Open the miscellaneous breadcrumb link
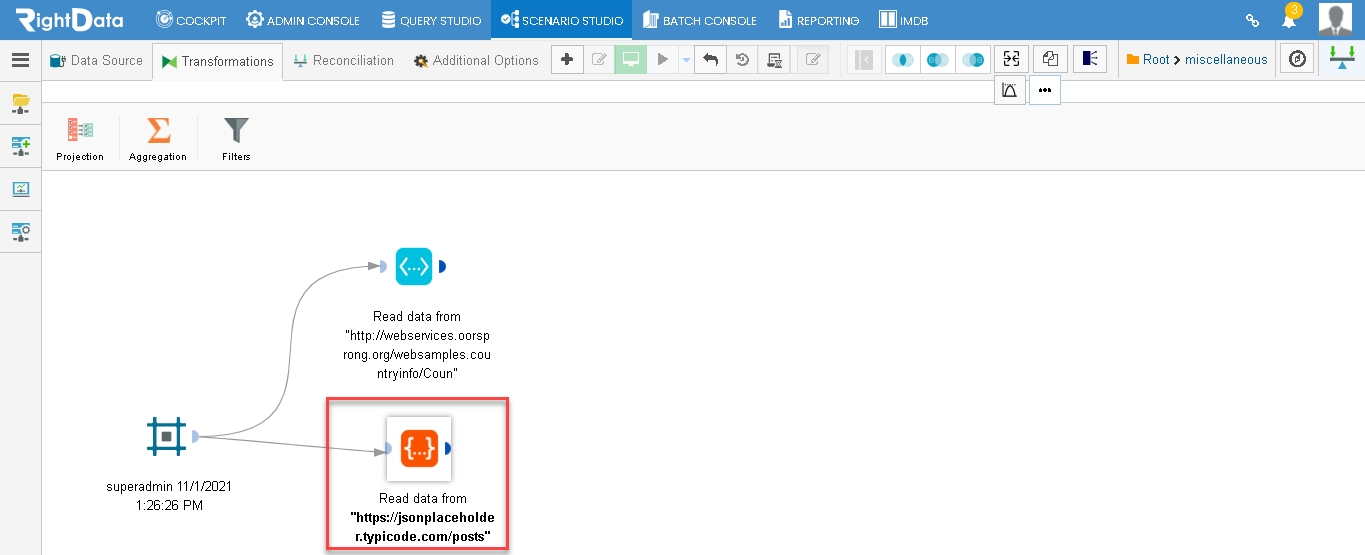This screenshot has height=555, width=1365. (1226, 60)
